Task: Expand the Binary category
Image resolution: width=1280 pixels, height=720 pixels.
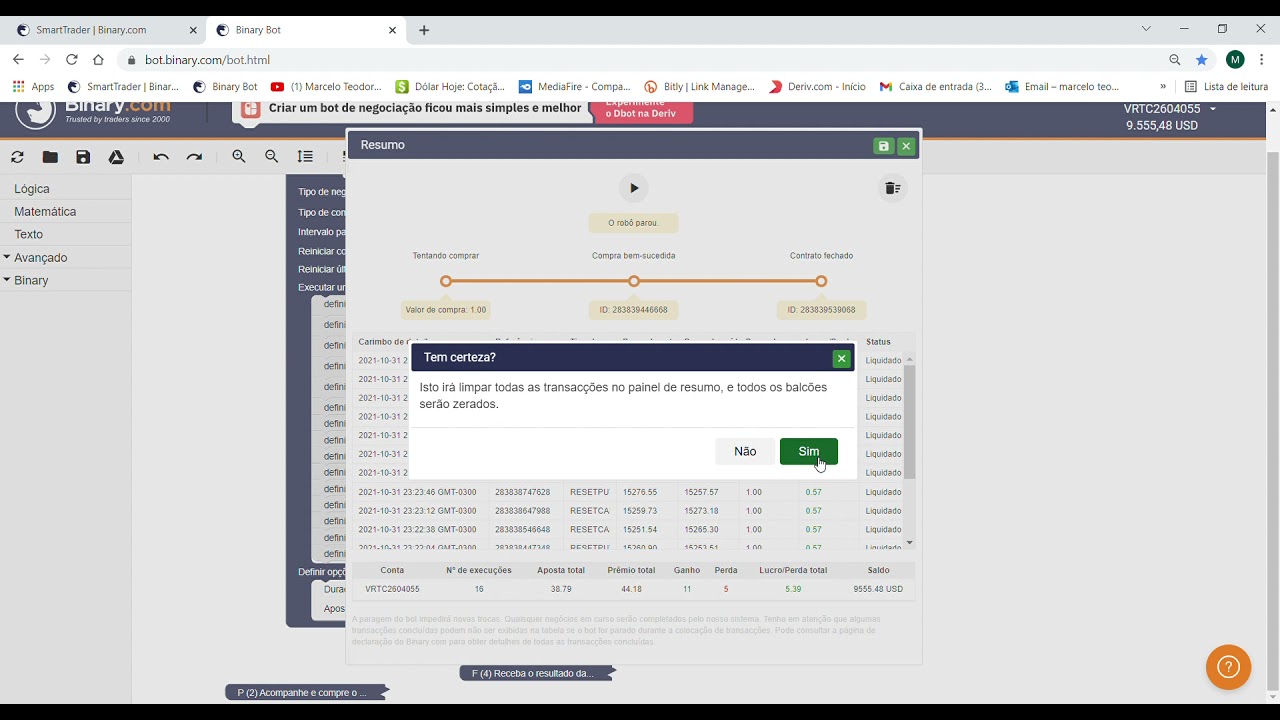Action: [x=31, y=281]
